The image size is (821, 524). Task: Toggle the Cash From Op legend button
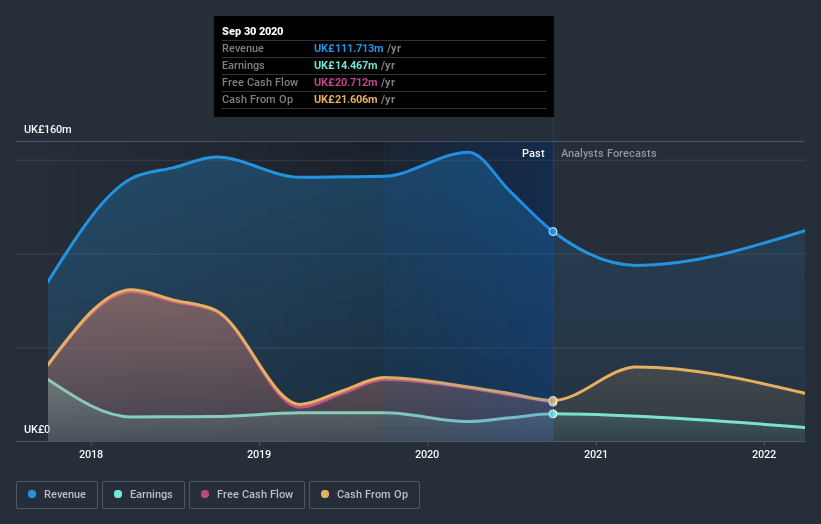point(364,495)
